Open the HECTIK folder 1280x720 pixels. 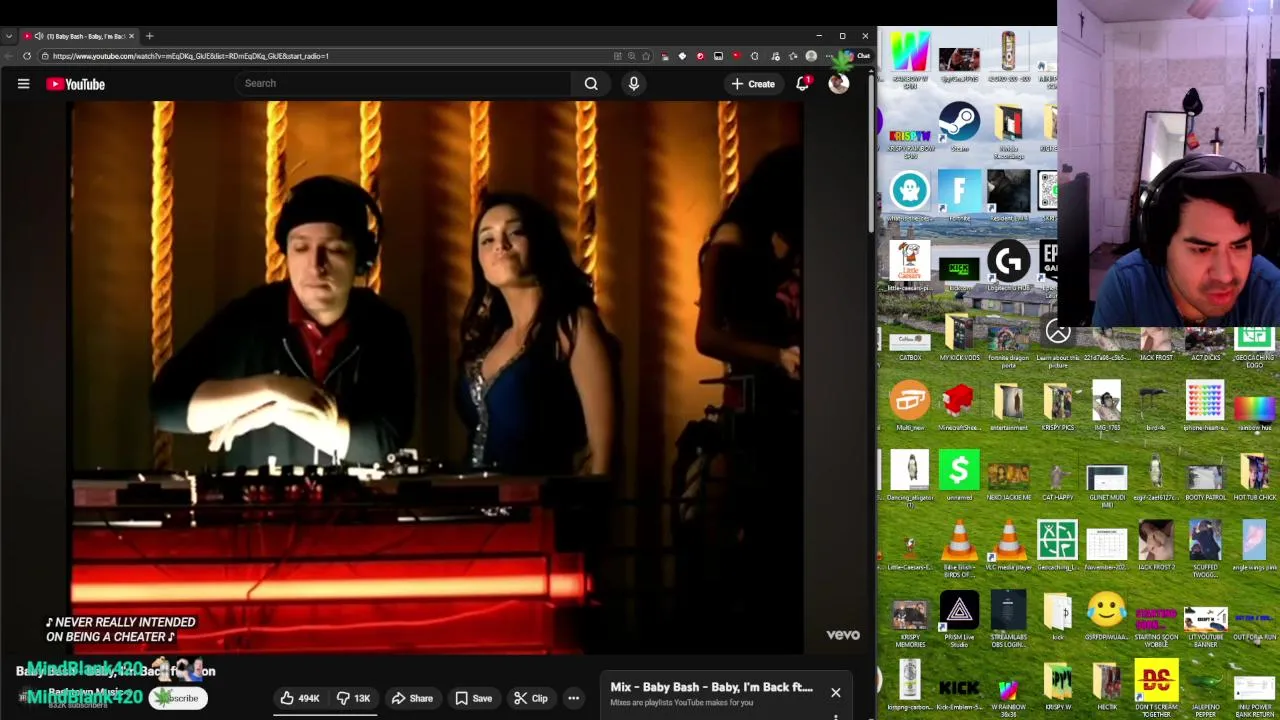point(1106,688)
